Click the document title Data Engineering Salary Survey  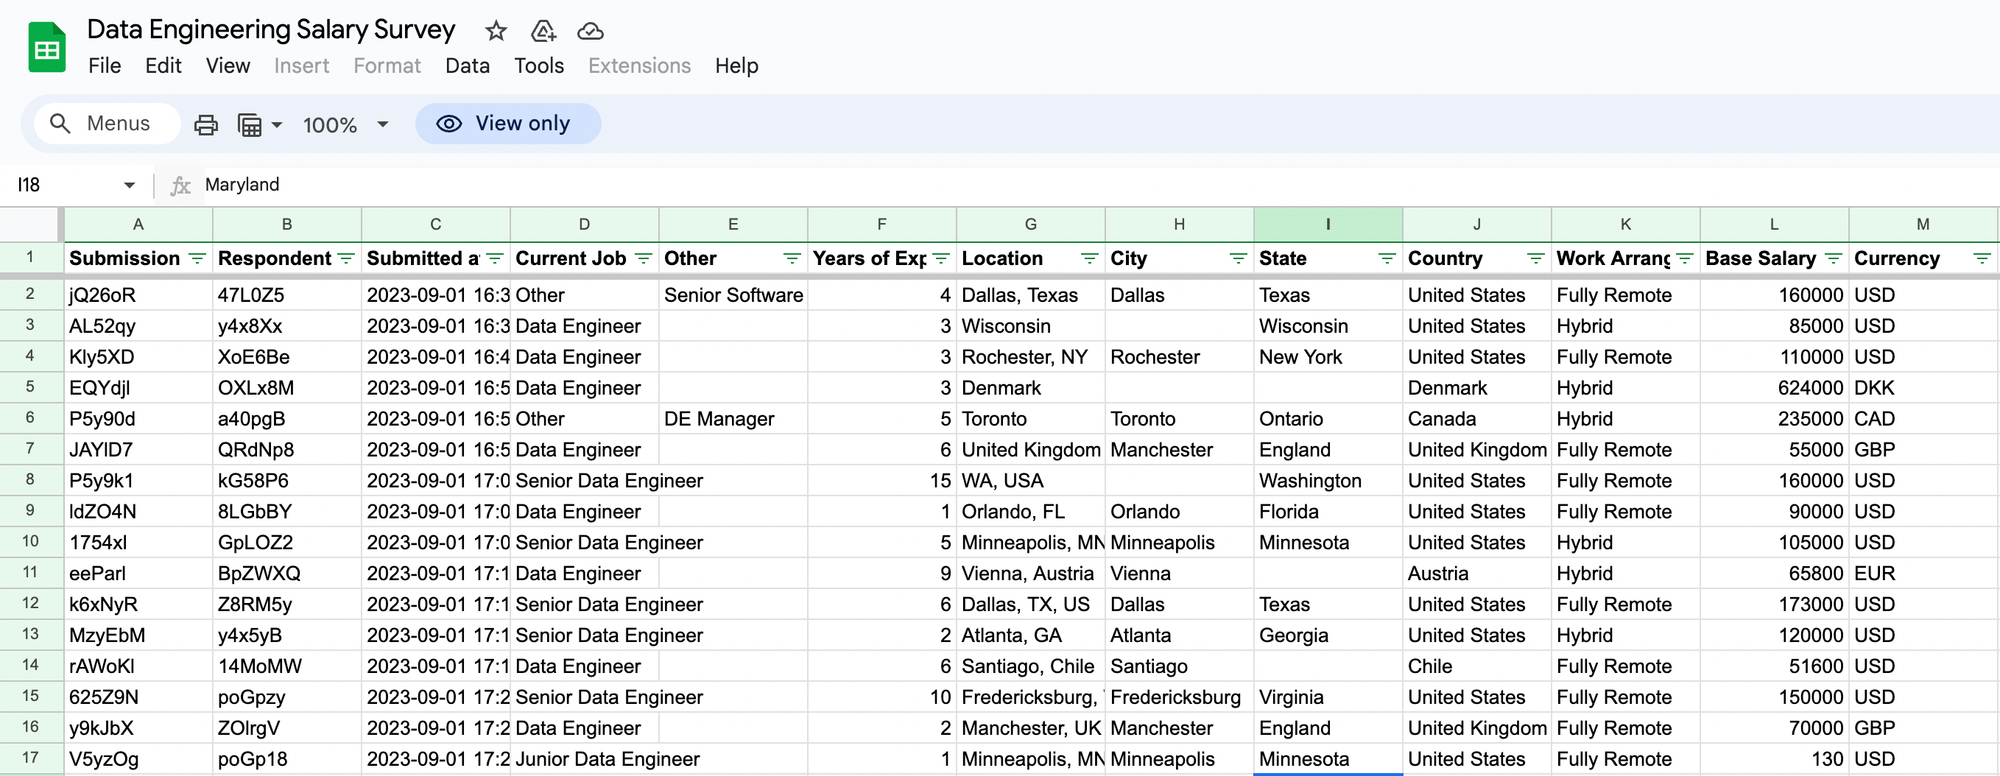tap(271, 30)
